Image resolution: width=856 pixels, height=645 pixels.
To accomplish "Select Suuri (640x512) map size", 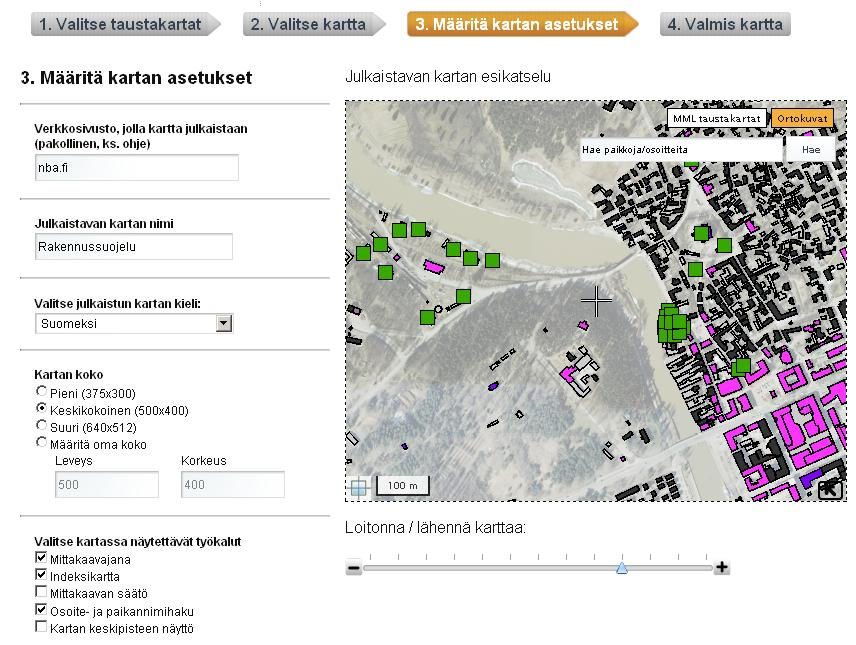I will pyautogui.click(x=41, y=425).
